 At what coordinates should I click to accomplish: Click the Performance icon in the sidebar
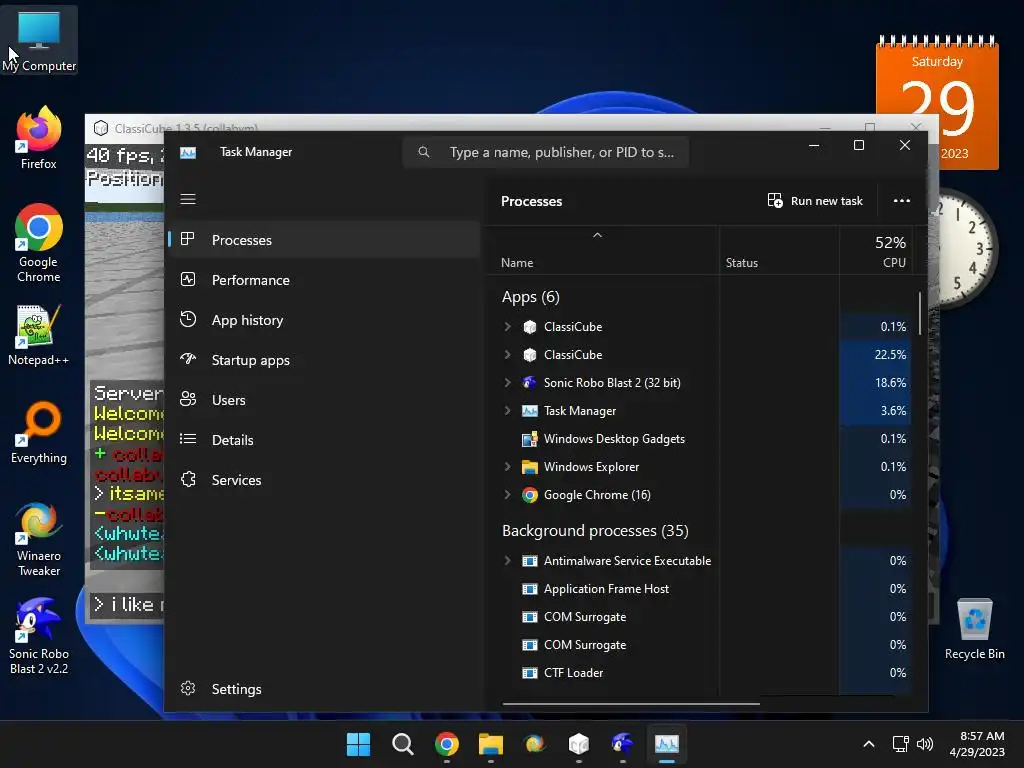tap(188, 280)
